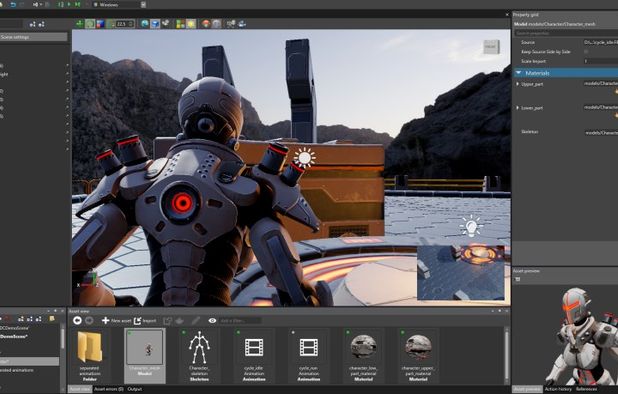Click the property grid search box
The height and width of the screenshot is (394, 618).
point(566,33)
